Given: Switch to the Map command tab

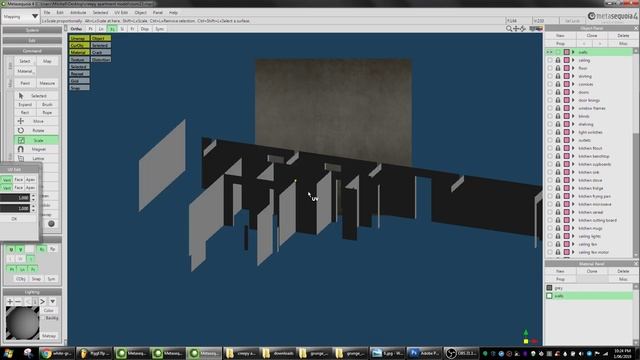Looking at the screenshot, I should click(x=47, y=61).
